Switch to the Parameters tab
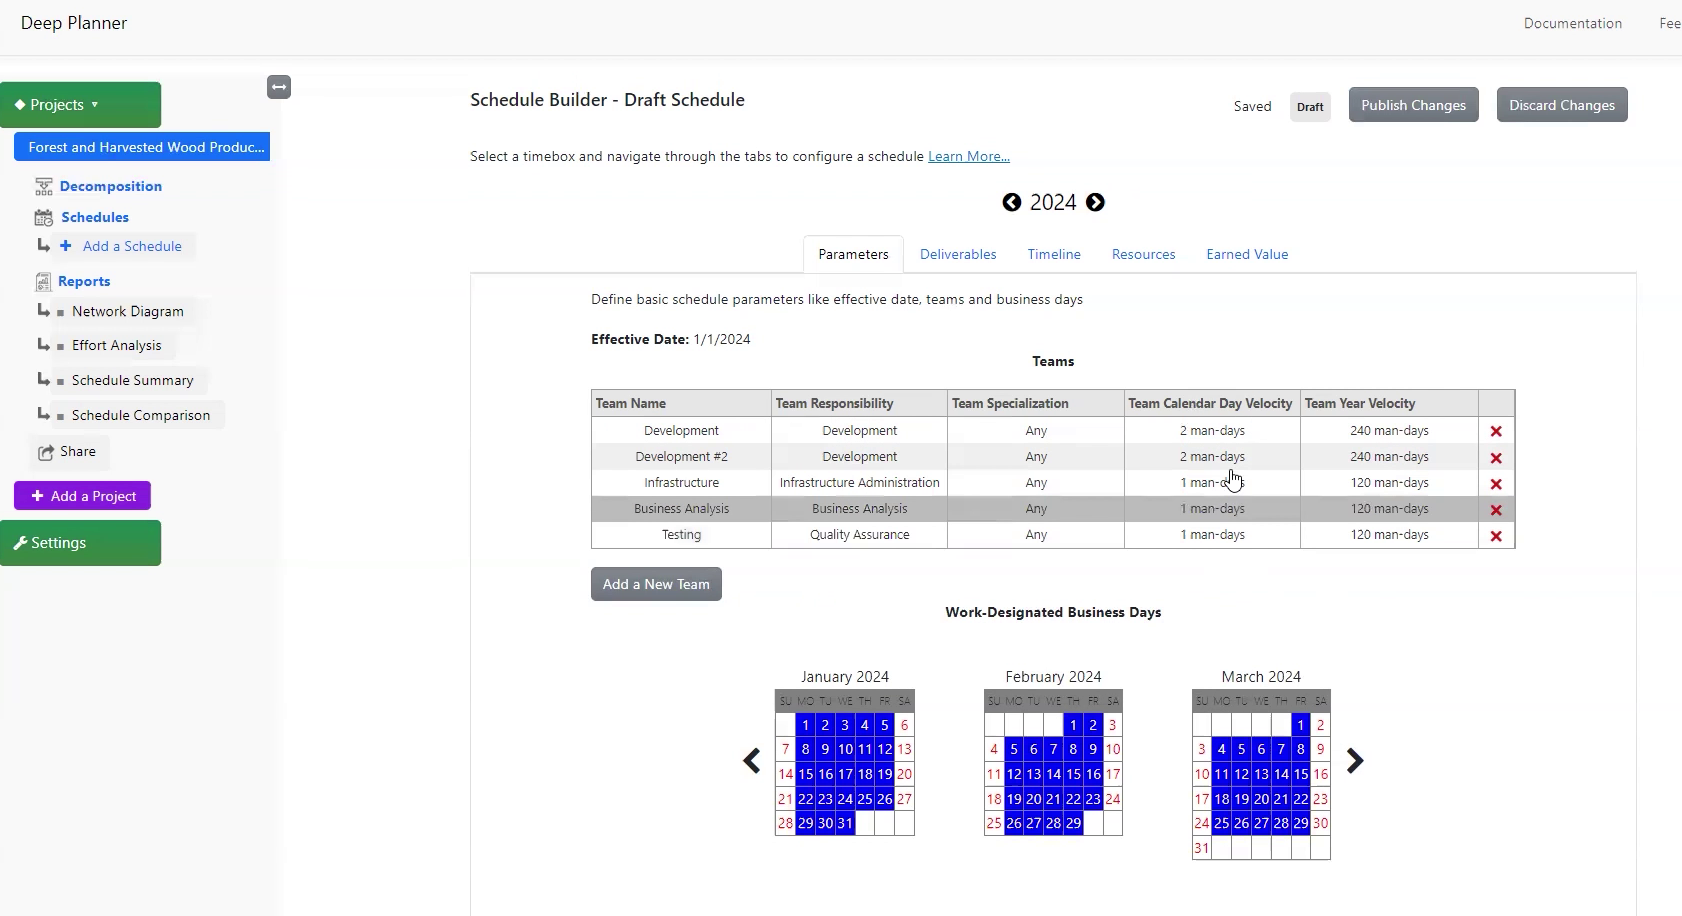This screenshot has width=1682, height=916. [853, 254]
